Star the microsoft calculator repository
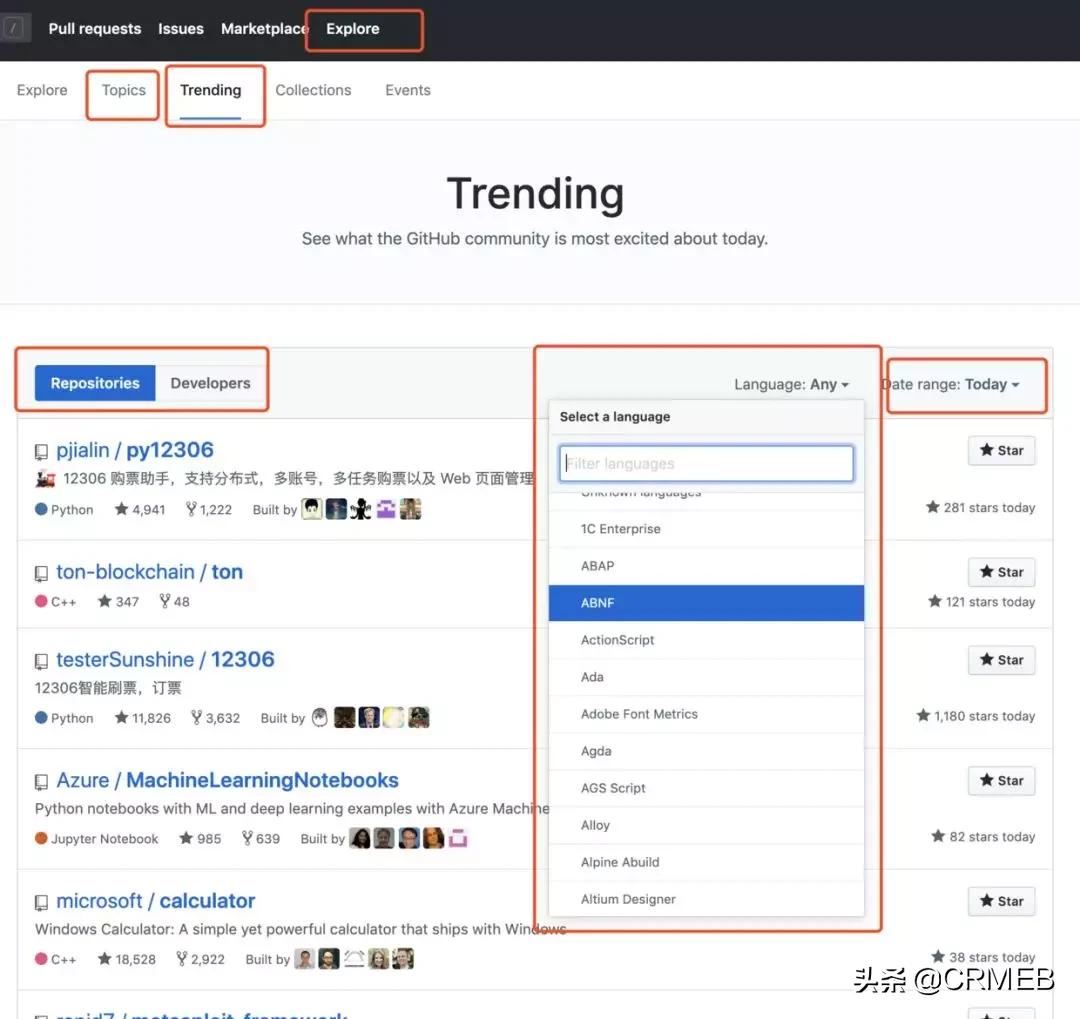 point(1001,901)
